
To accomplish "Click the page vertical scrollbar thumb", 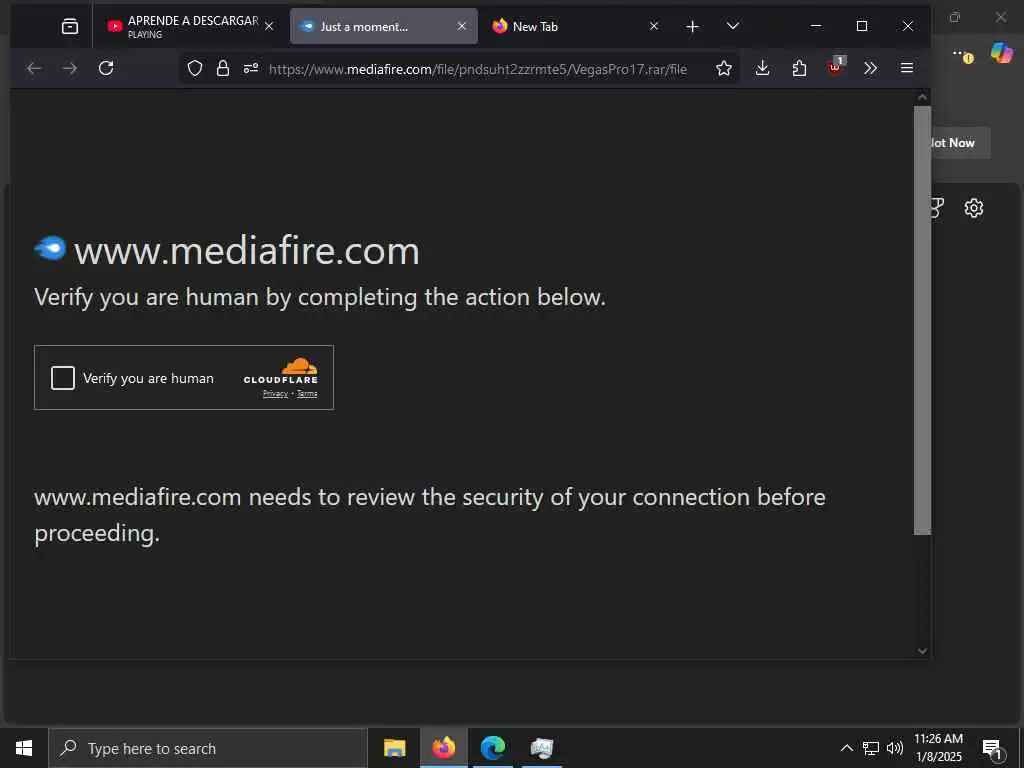I will coord(922,320).
